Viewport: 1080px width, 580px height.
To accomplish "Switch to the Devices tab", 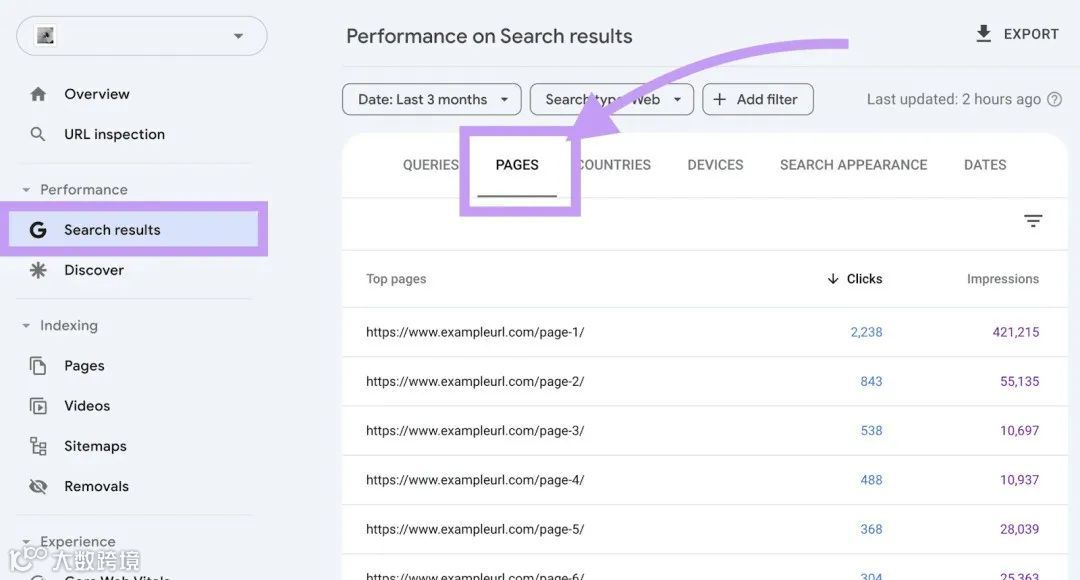I will [715, 165].
